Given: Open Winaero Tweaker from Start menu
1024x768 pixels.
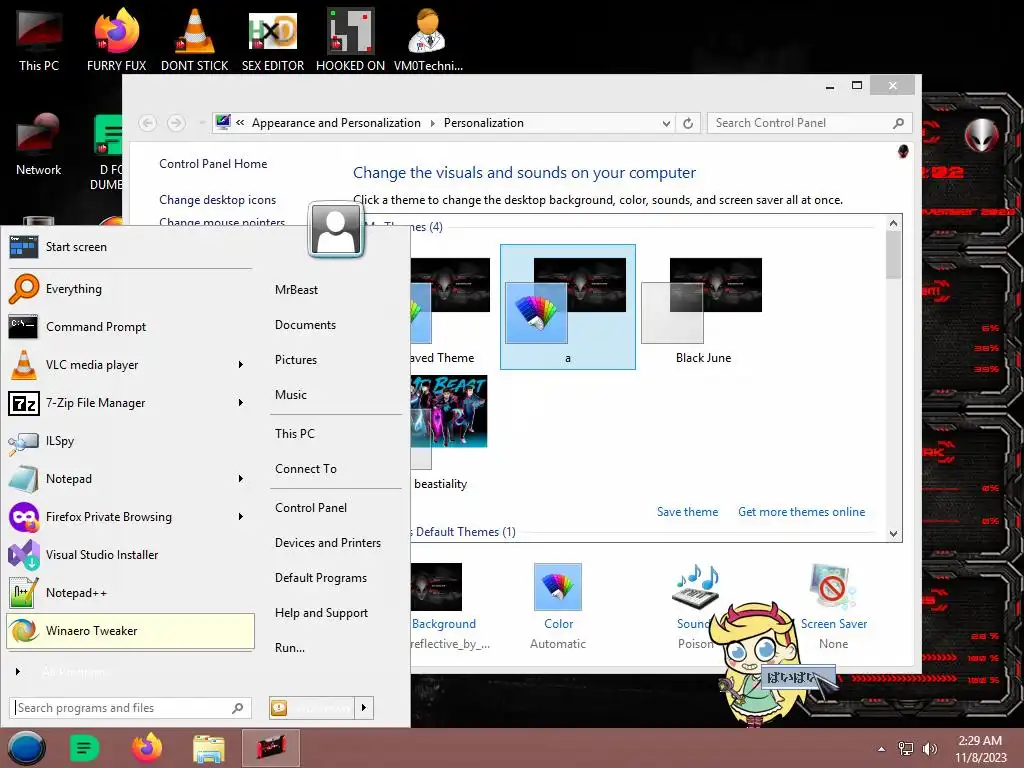Looking at the screenshot, I should [129, 631].
